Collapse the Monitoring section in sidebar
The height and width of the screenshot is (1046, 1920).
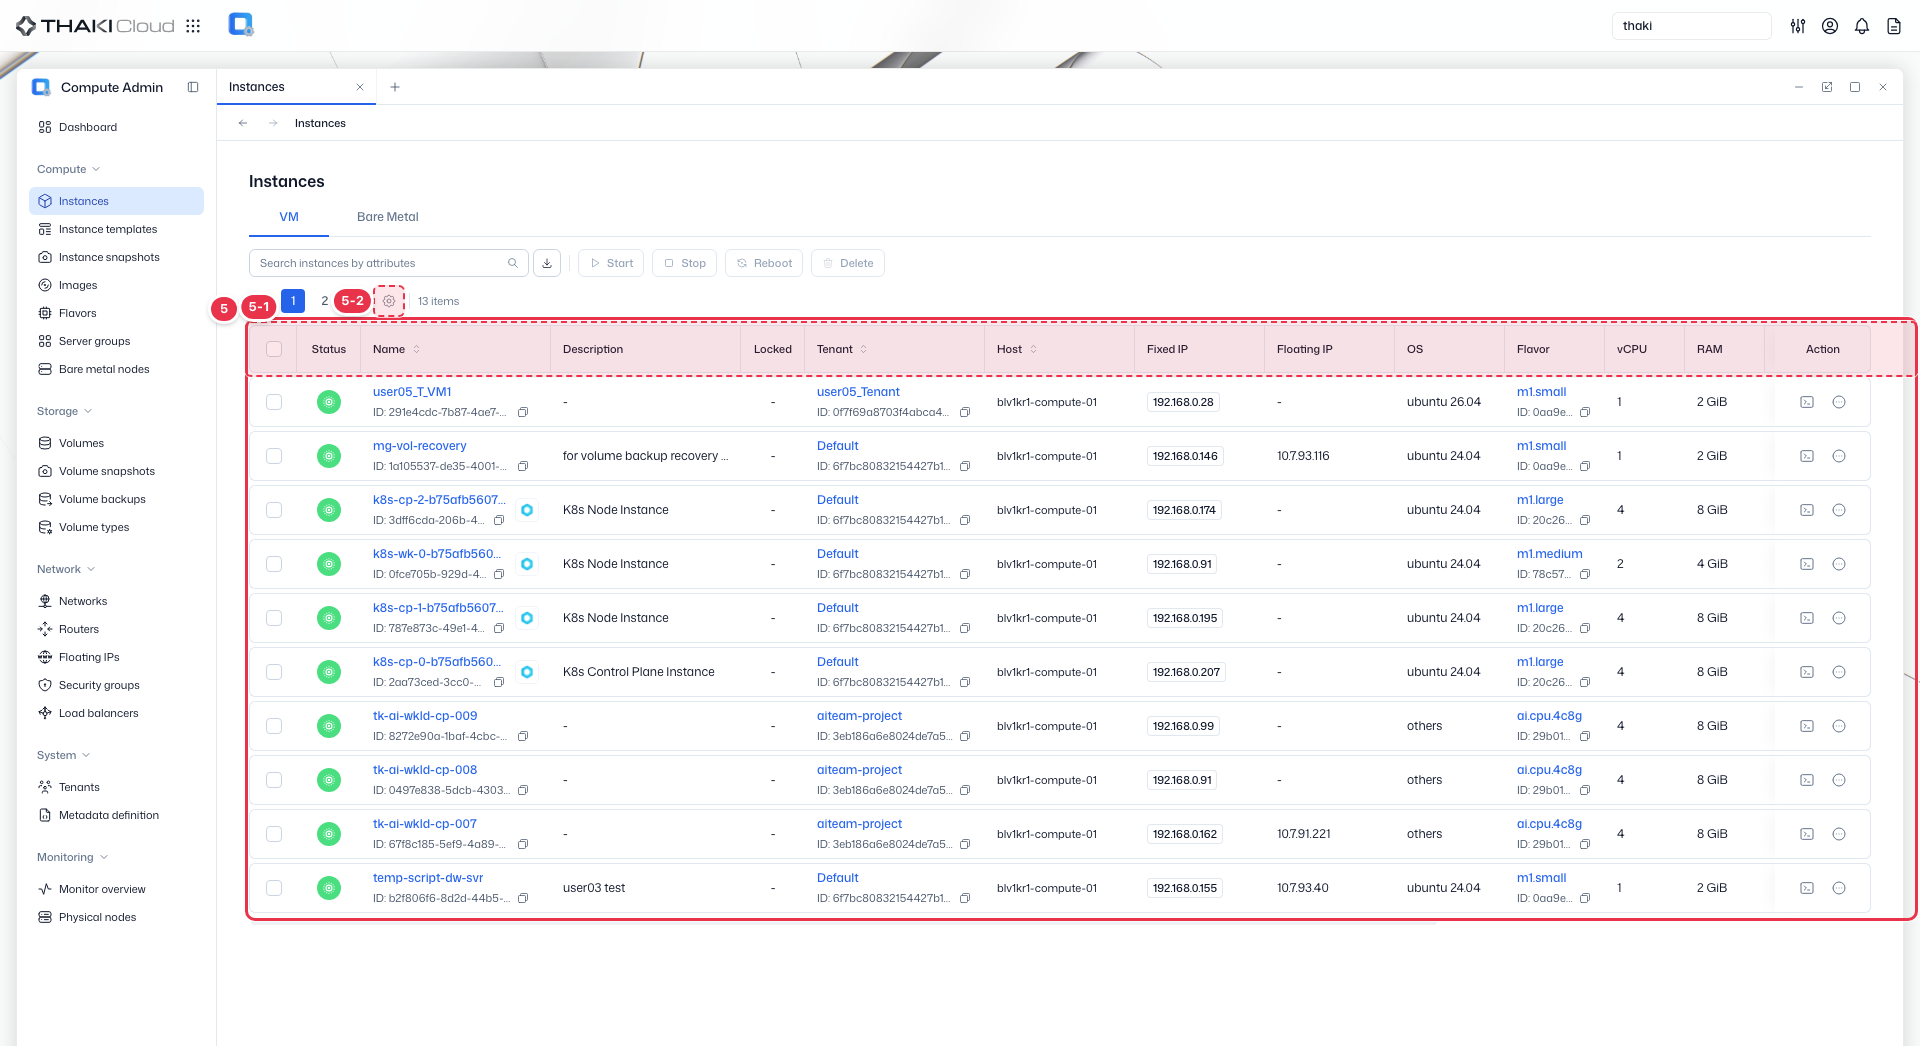[x=73, y=857]
